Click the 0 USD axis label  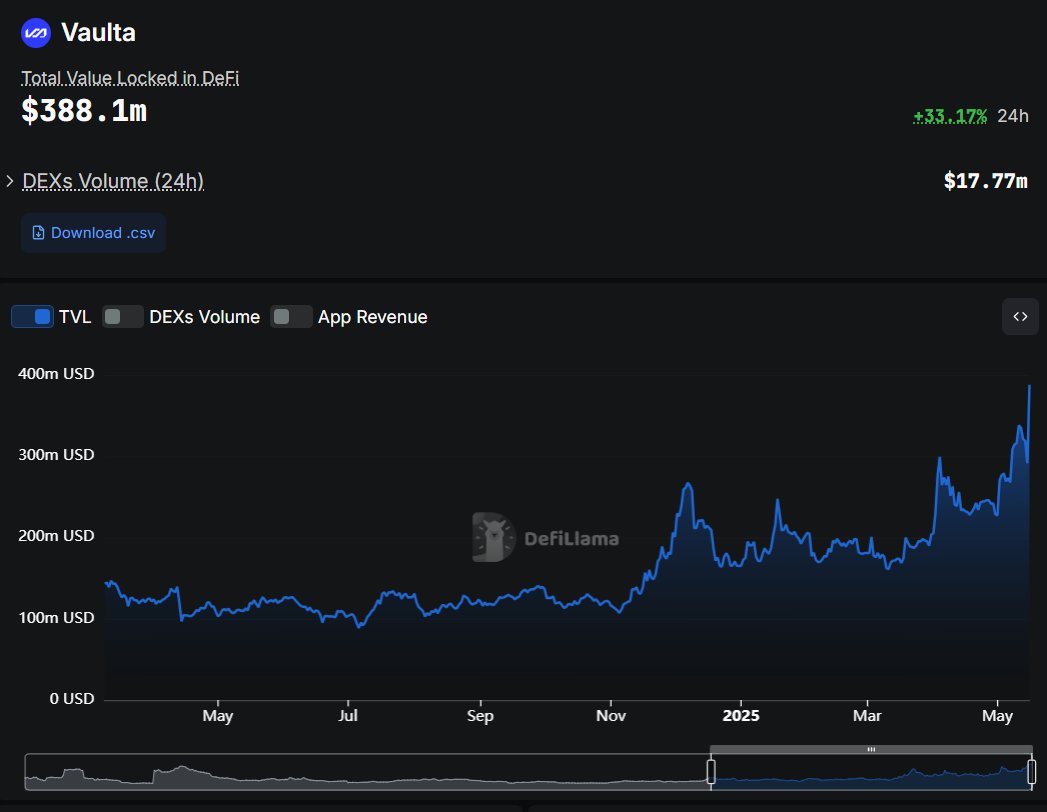71,698
